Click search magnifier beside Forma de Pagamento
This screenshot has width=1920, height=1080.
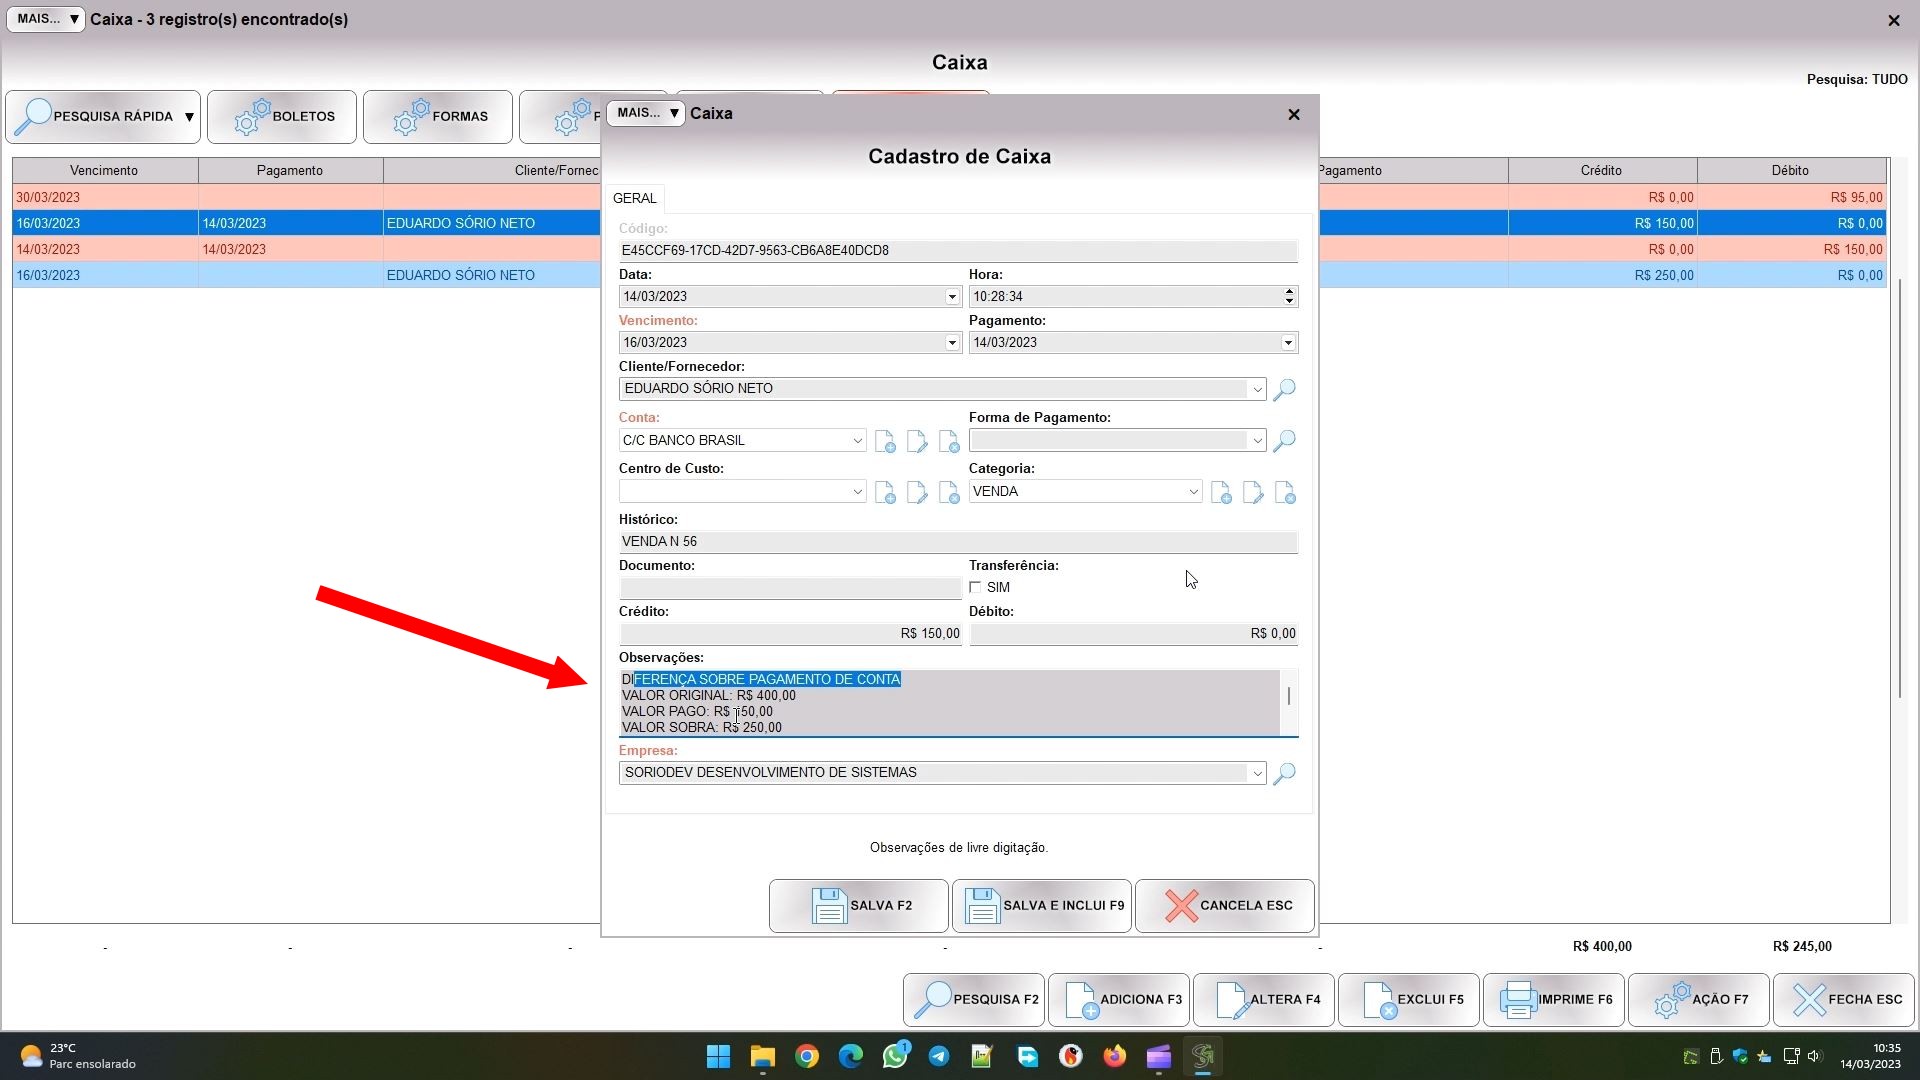pyautogui.click(x=1285, y=440)
